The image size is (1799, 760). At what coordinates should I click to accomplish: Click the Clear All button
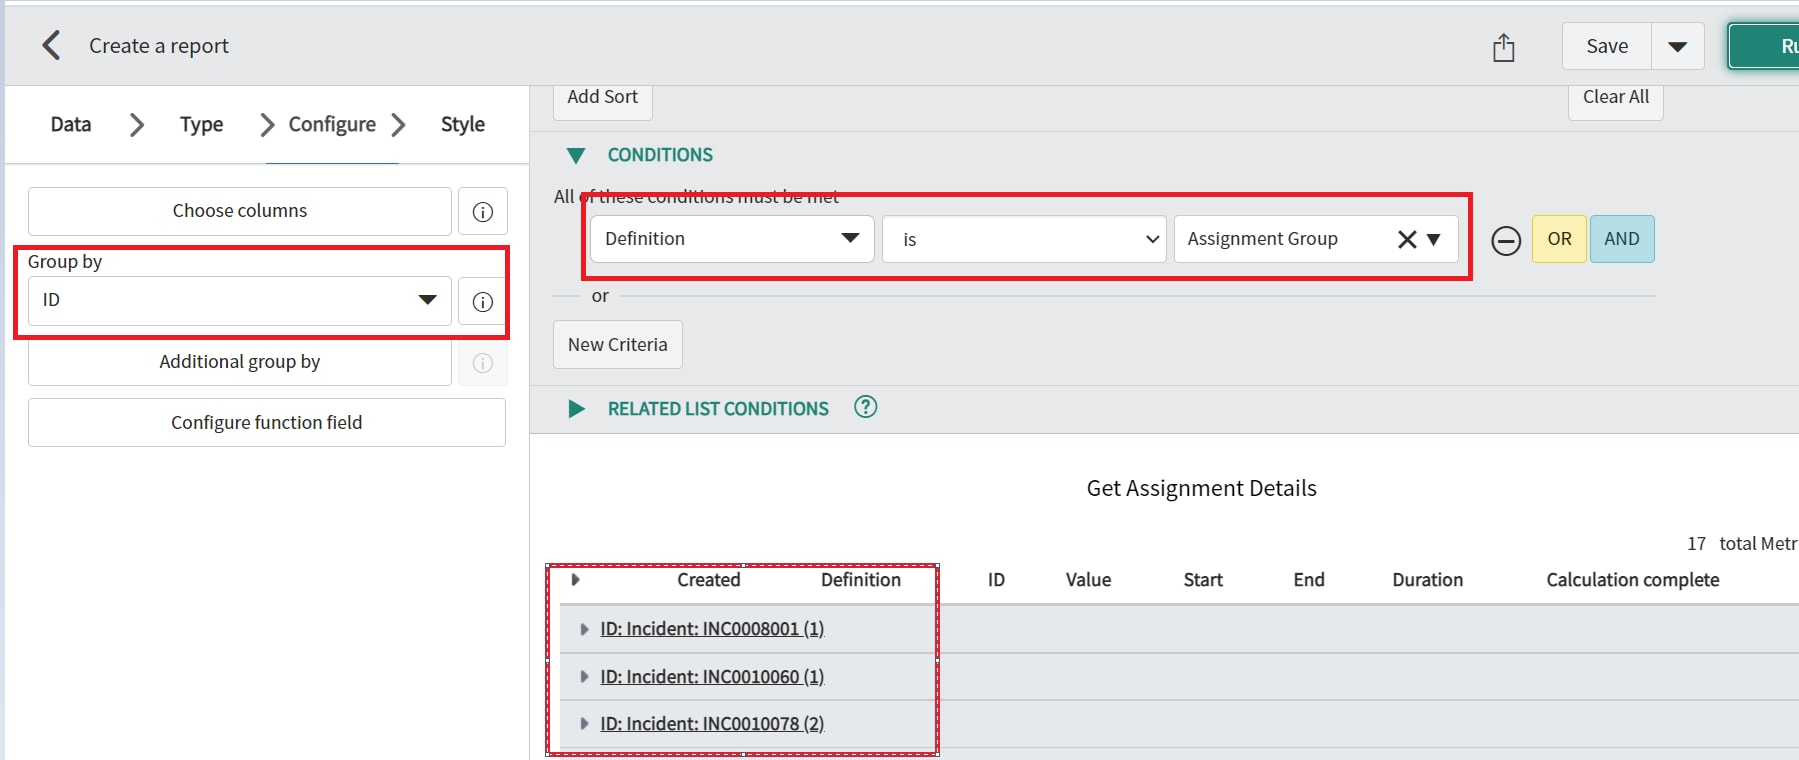click(x=1615, y=98)
